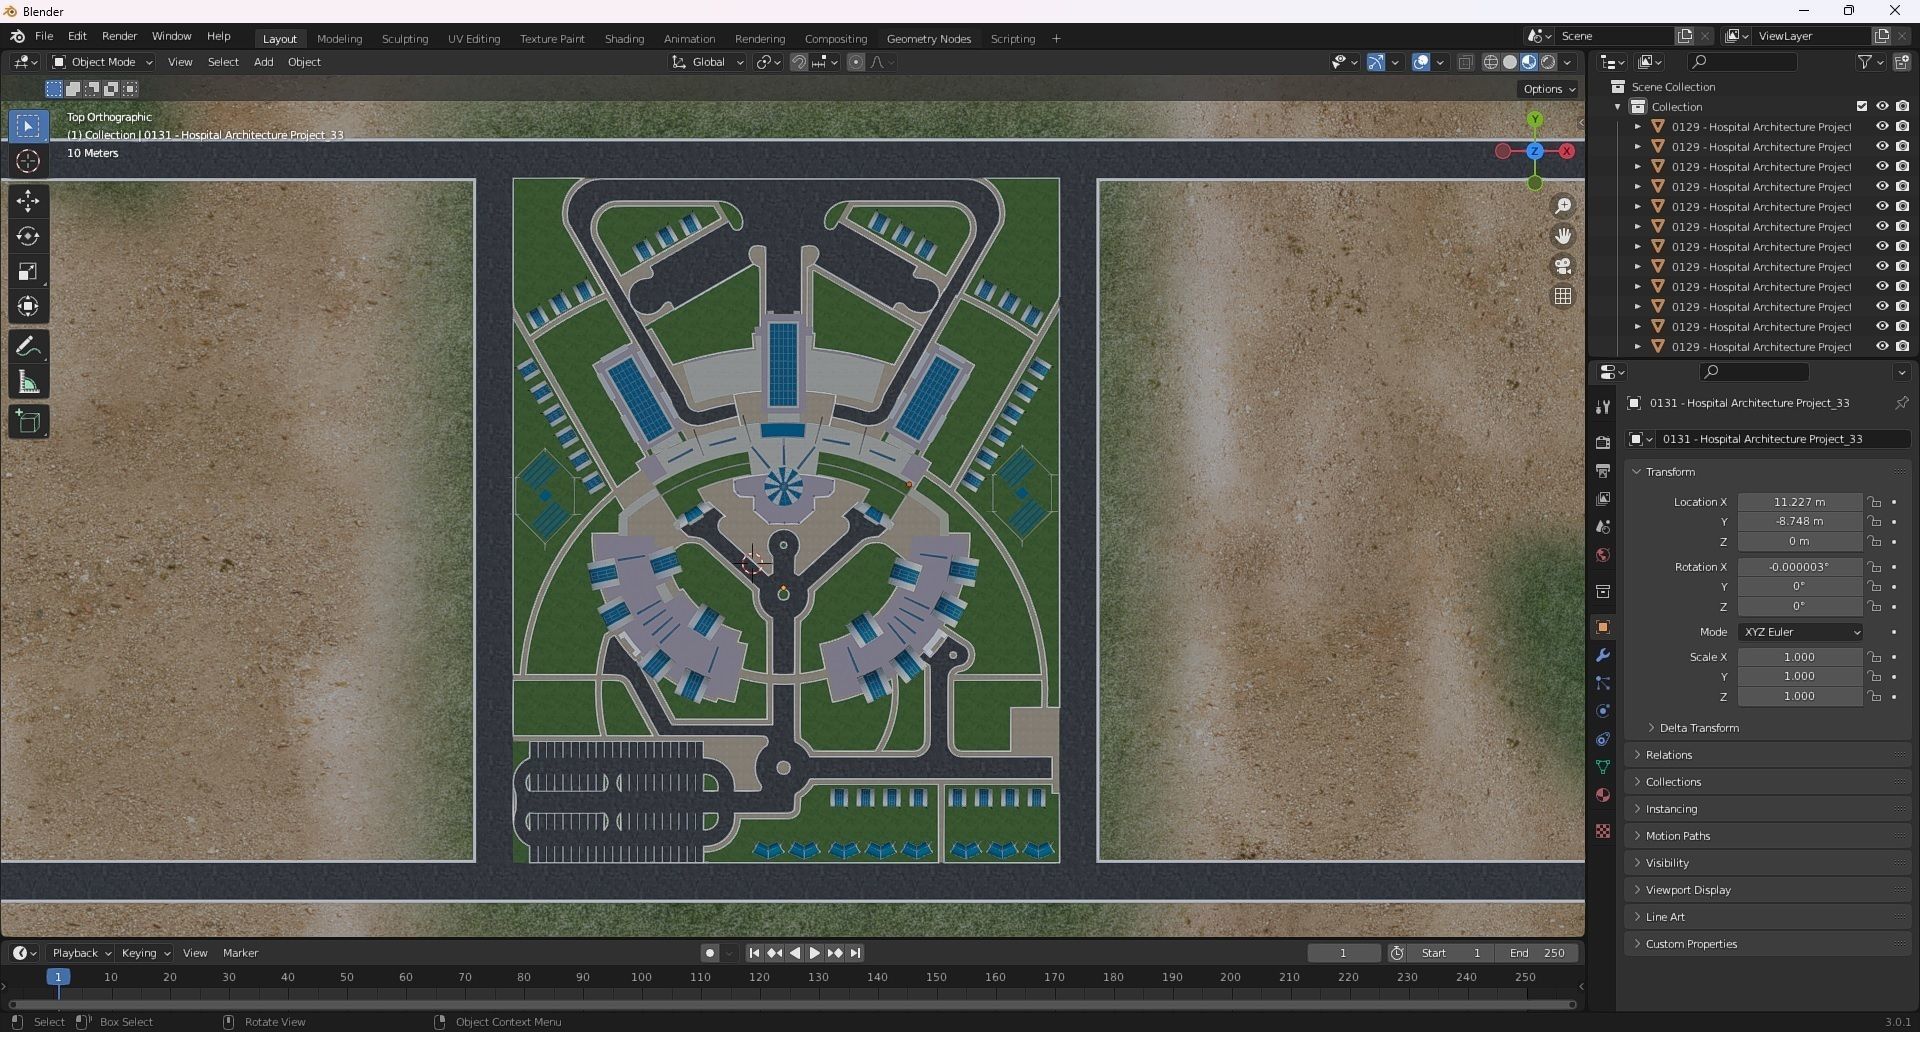Activate the Select Box tool
Image resolution: width=1920 pixels, height=1040 pixels.
click(x=28, y=126)
